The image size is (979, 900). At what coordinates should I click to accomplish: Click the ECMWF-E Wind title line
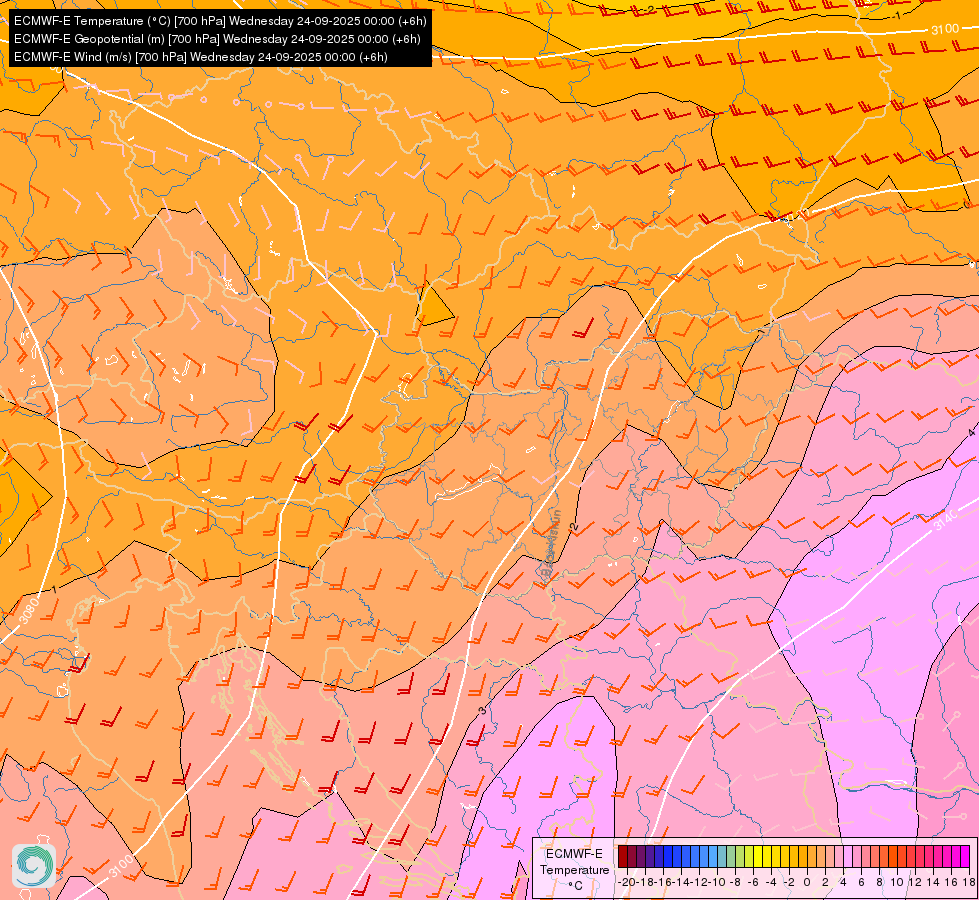tap(200, 57)
